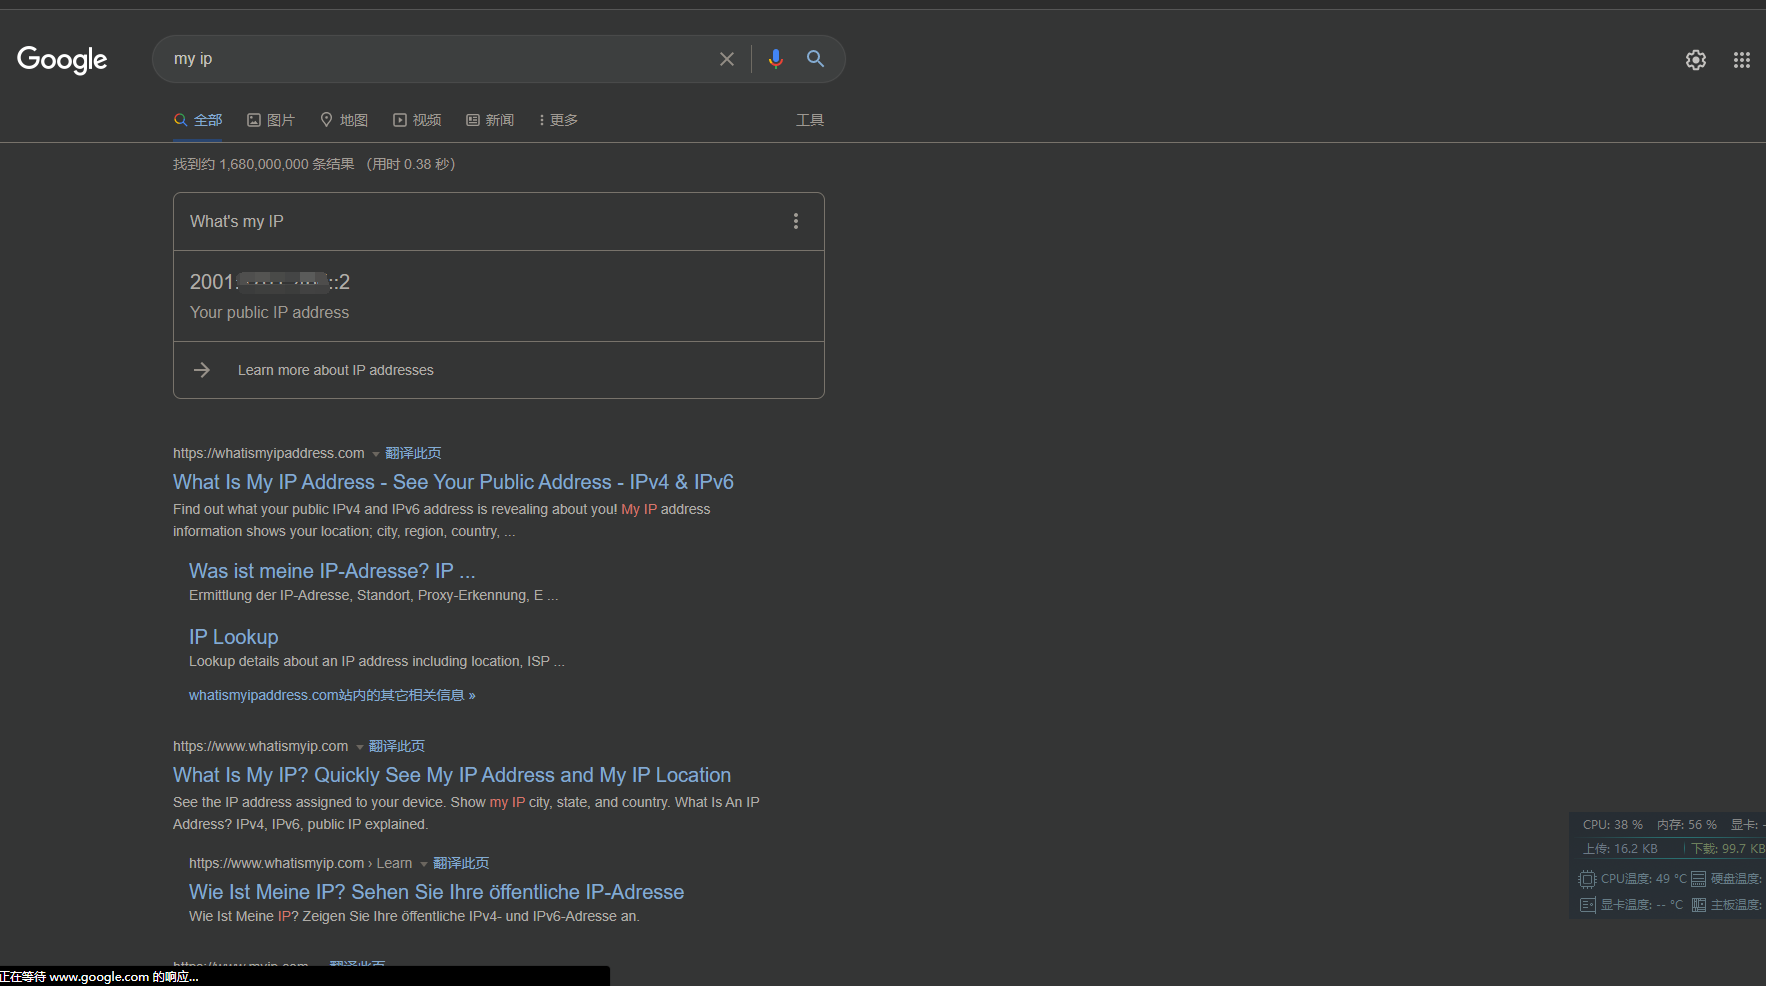Open the 'IP Lookup' sublink
The image size is (1766, 986).
[x=234, y=637]
